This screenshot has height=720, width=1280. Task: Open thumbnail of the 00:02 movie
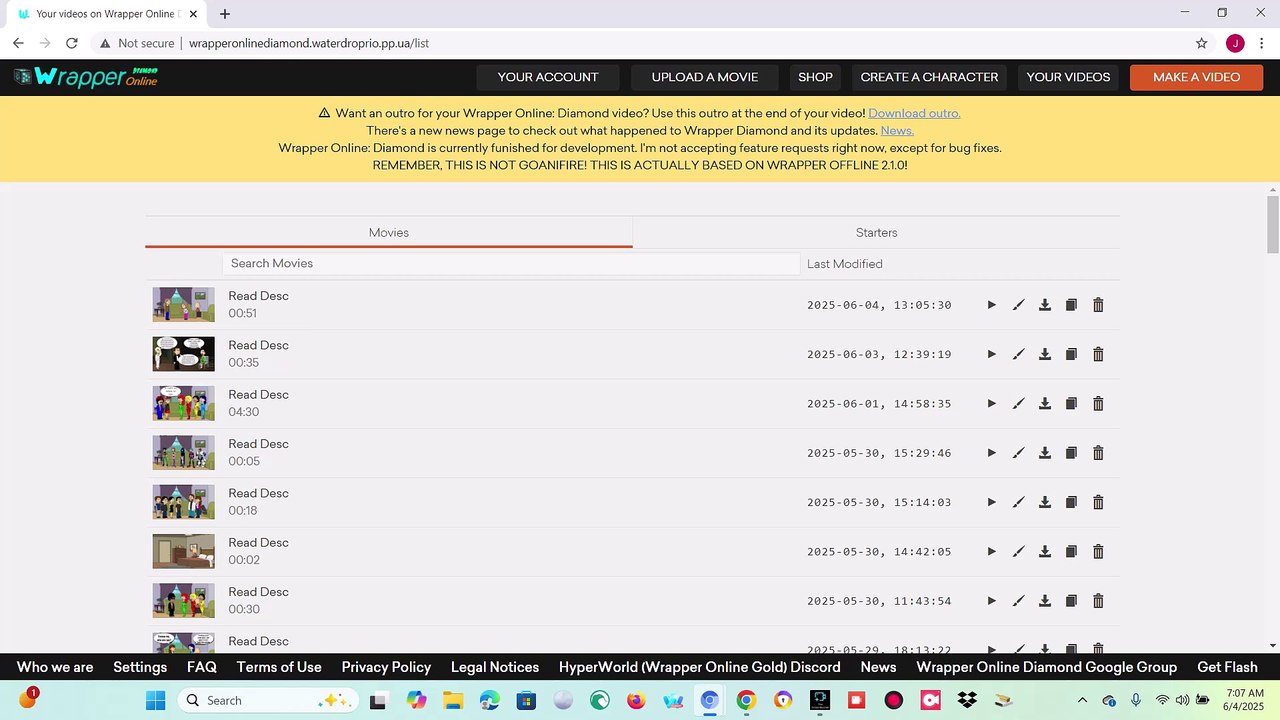[x=183, y=552]
